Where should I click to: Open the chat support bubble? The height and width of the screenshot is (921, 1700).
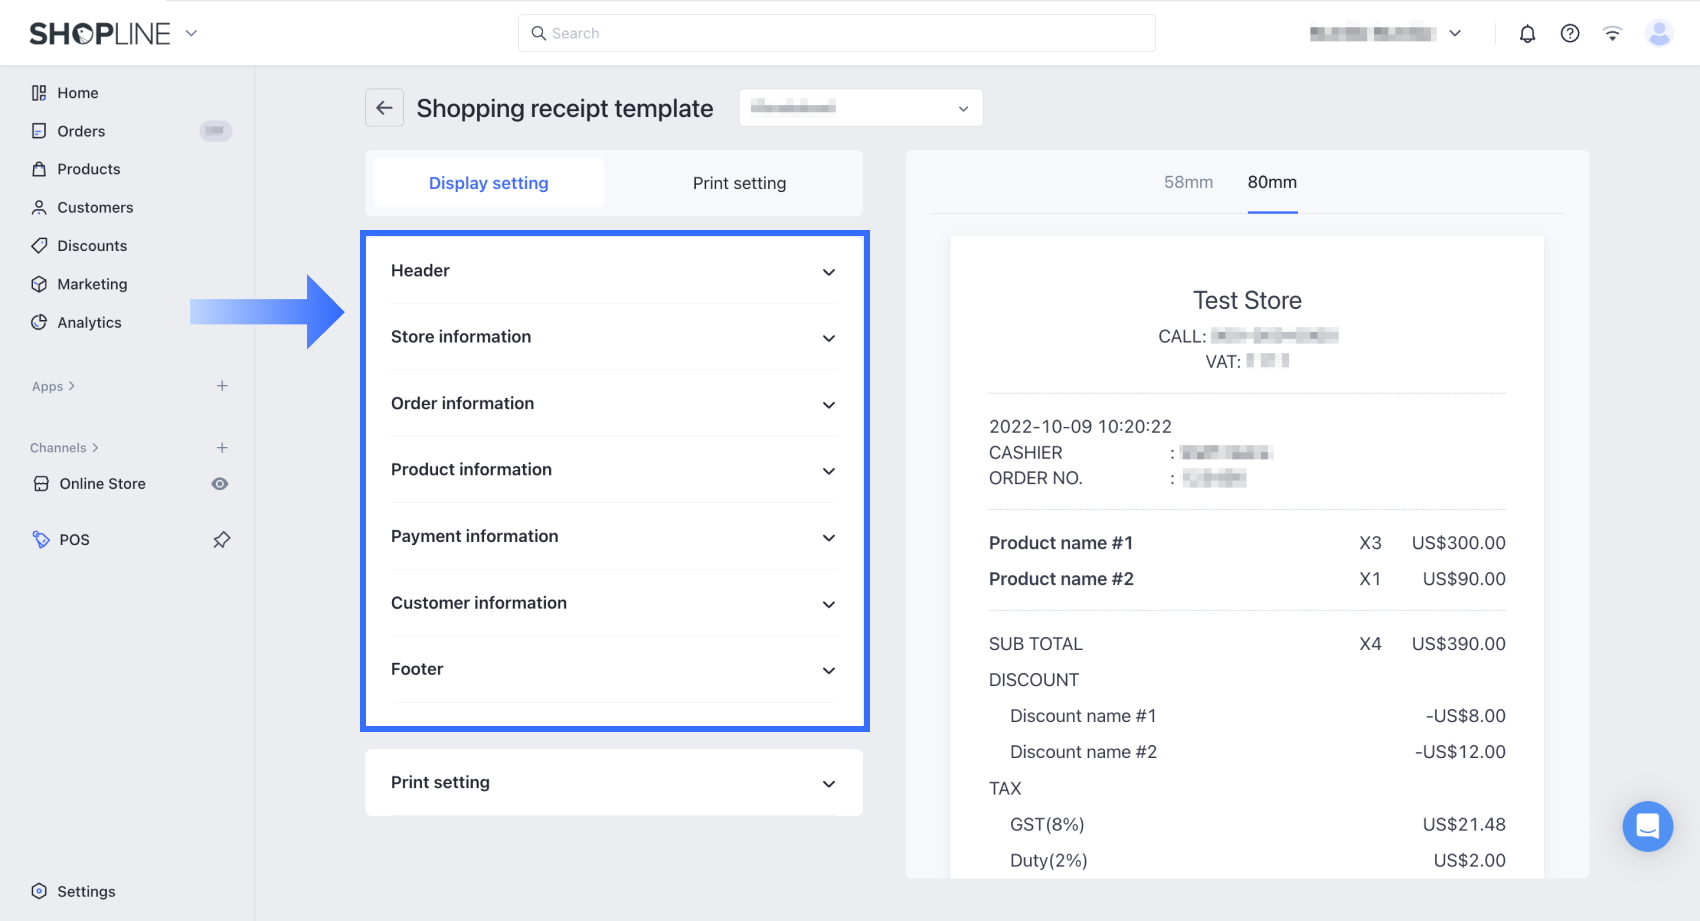(1647, 826)
